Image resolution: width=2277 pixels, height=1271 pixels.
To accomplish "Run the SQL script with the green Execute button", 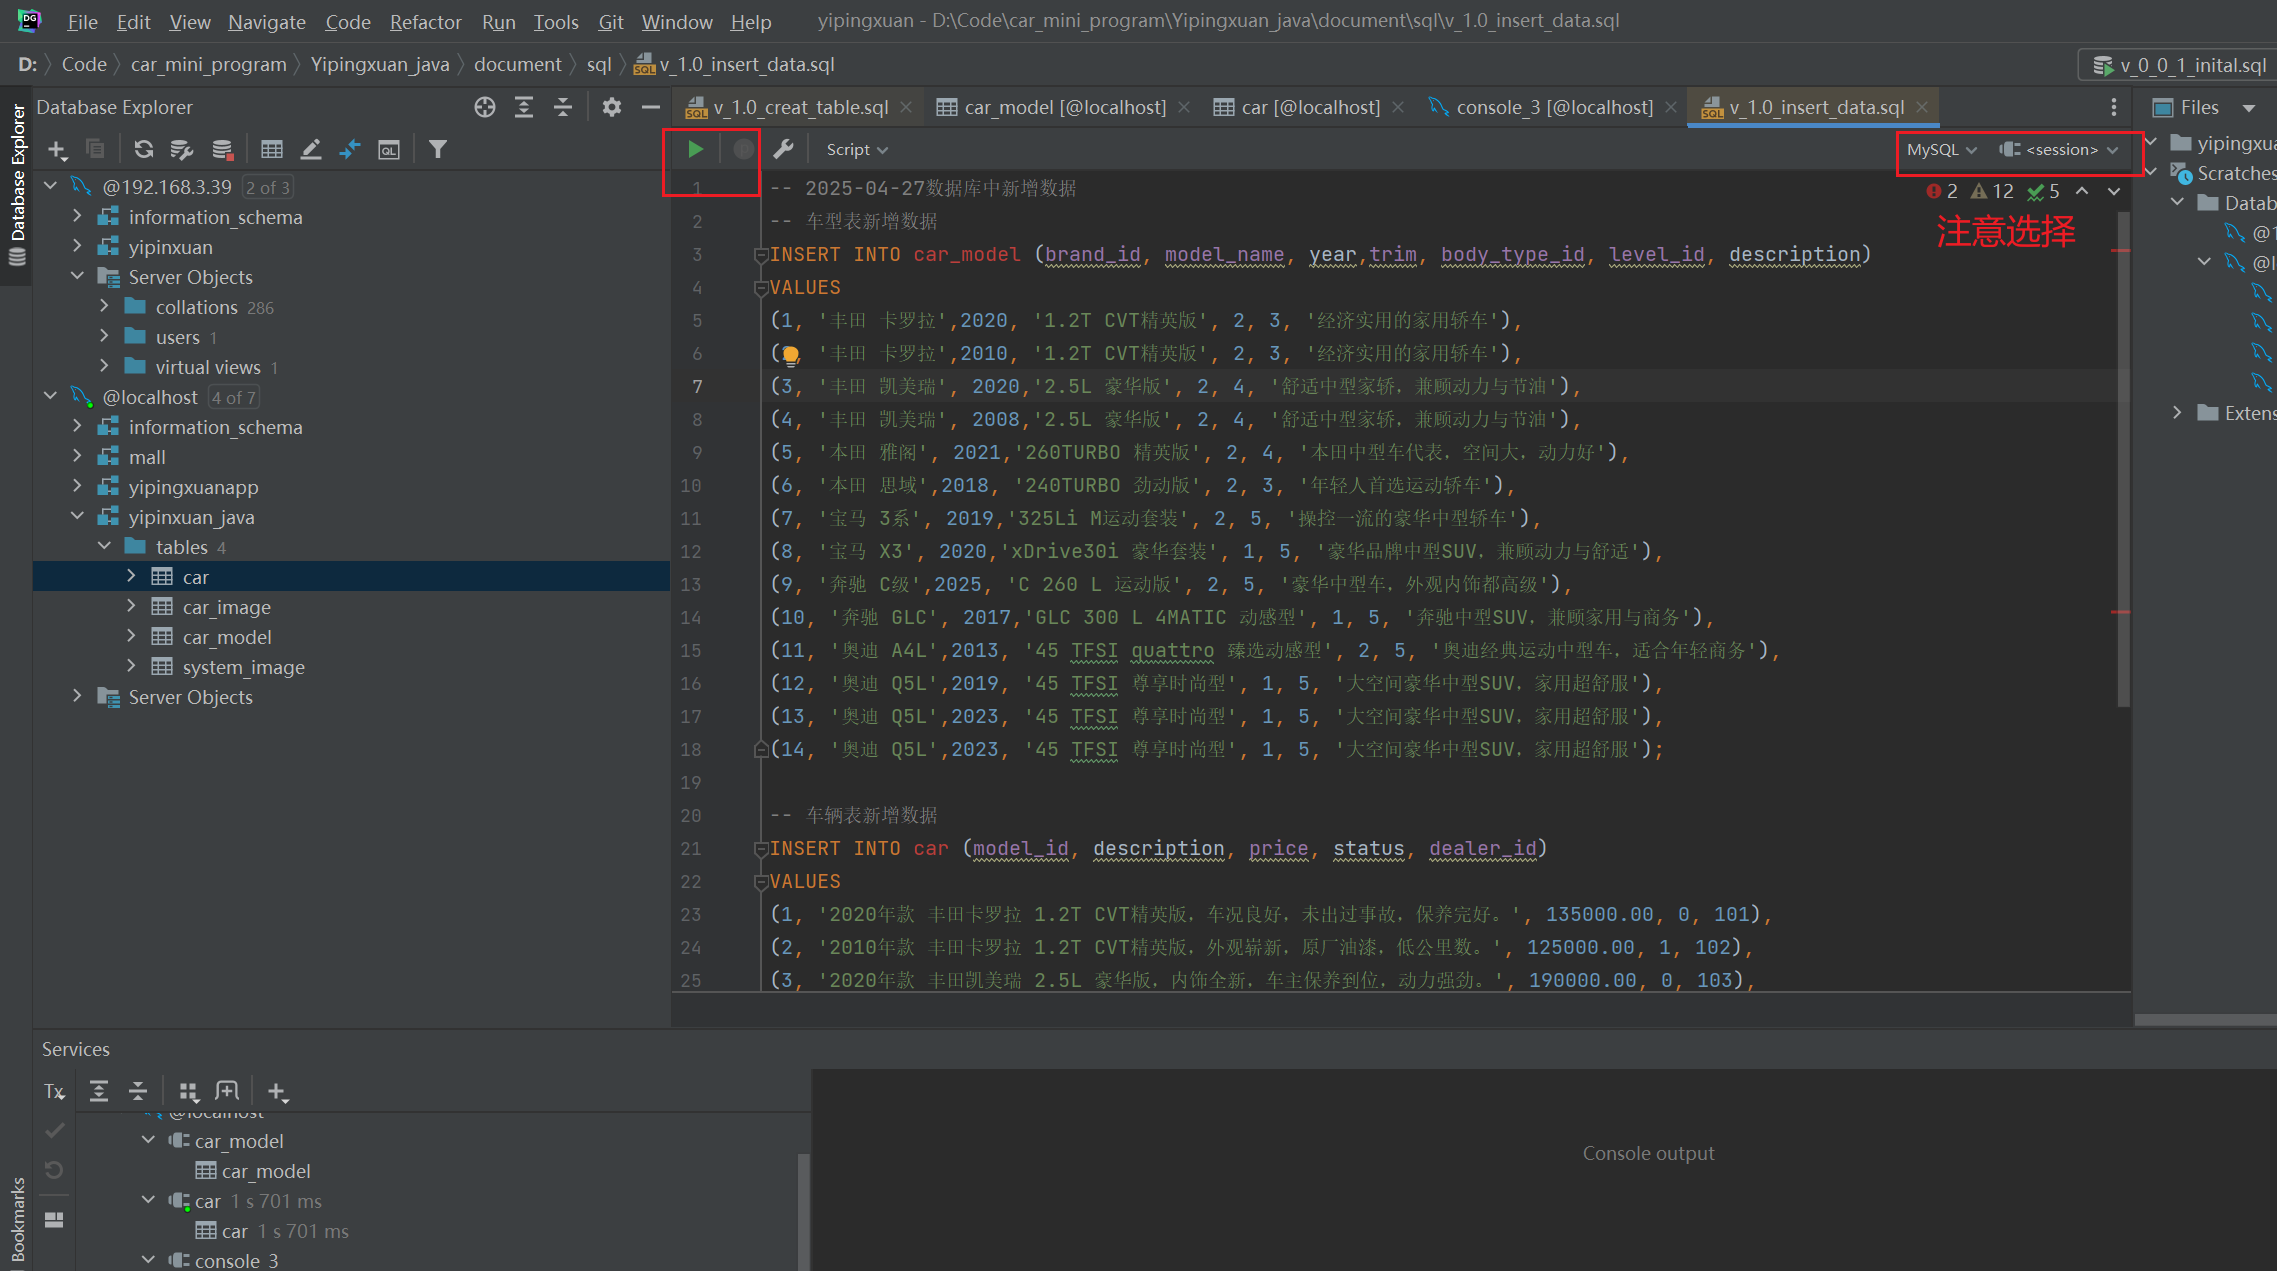I will 695,149.
